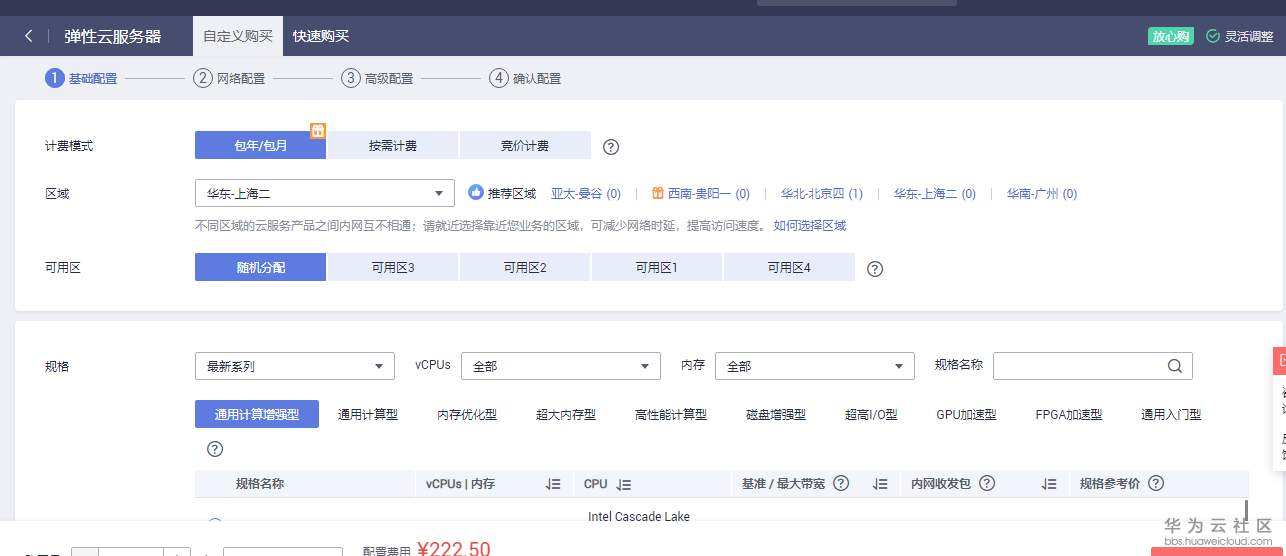This screenshot has height=556, width=1286.
Task: Sort by 基准 / 最大带宽 sort icon
Action: 880,484
